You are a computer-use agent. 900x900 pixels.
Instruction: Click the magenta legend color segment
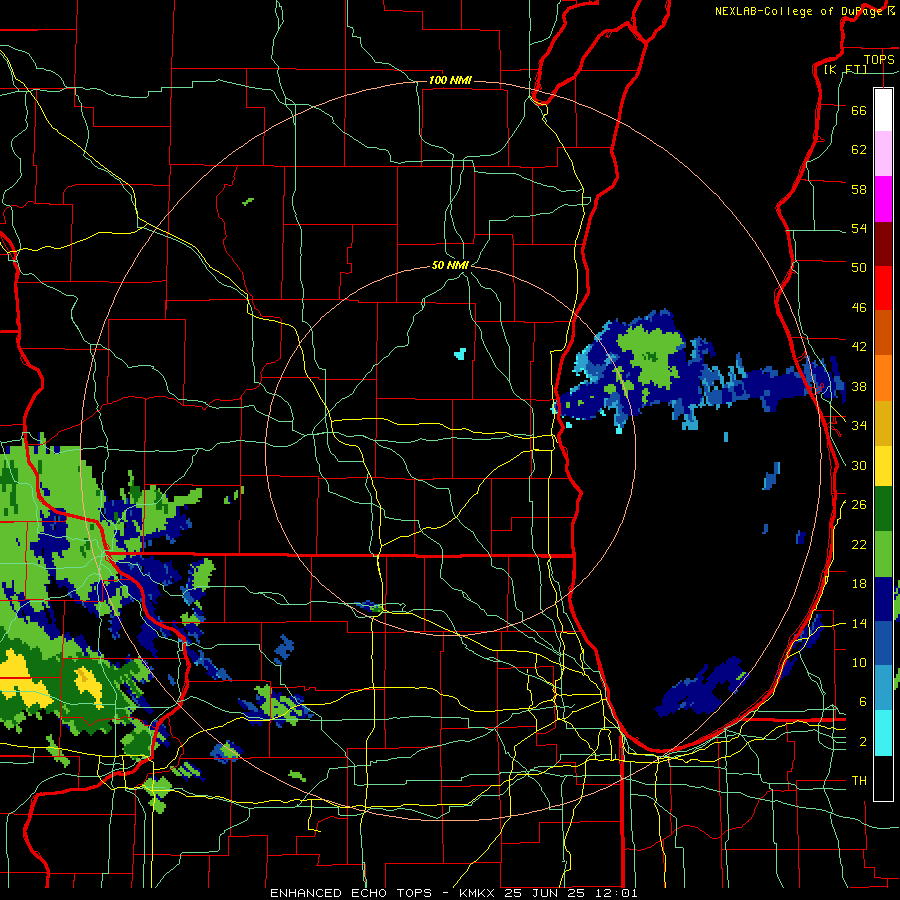tap(883, 199)
